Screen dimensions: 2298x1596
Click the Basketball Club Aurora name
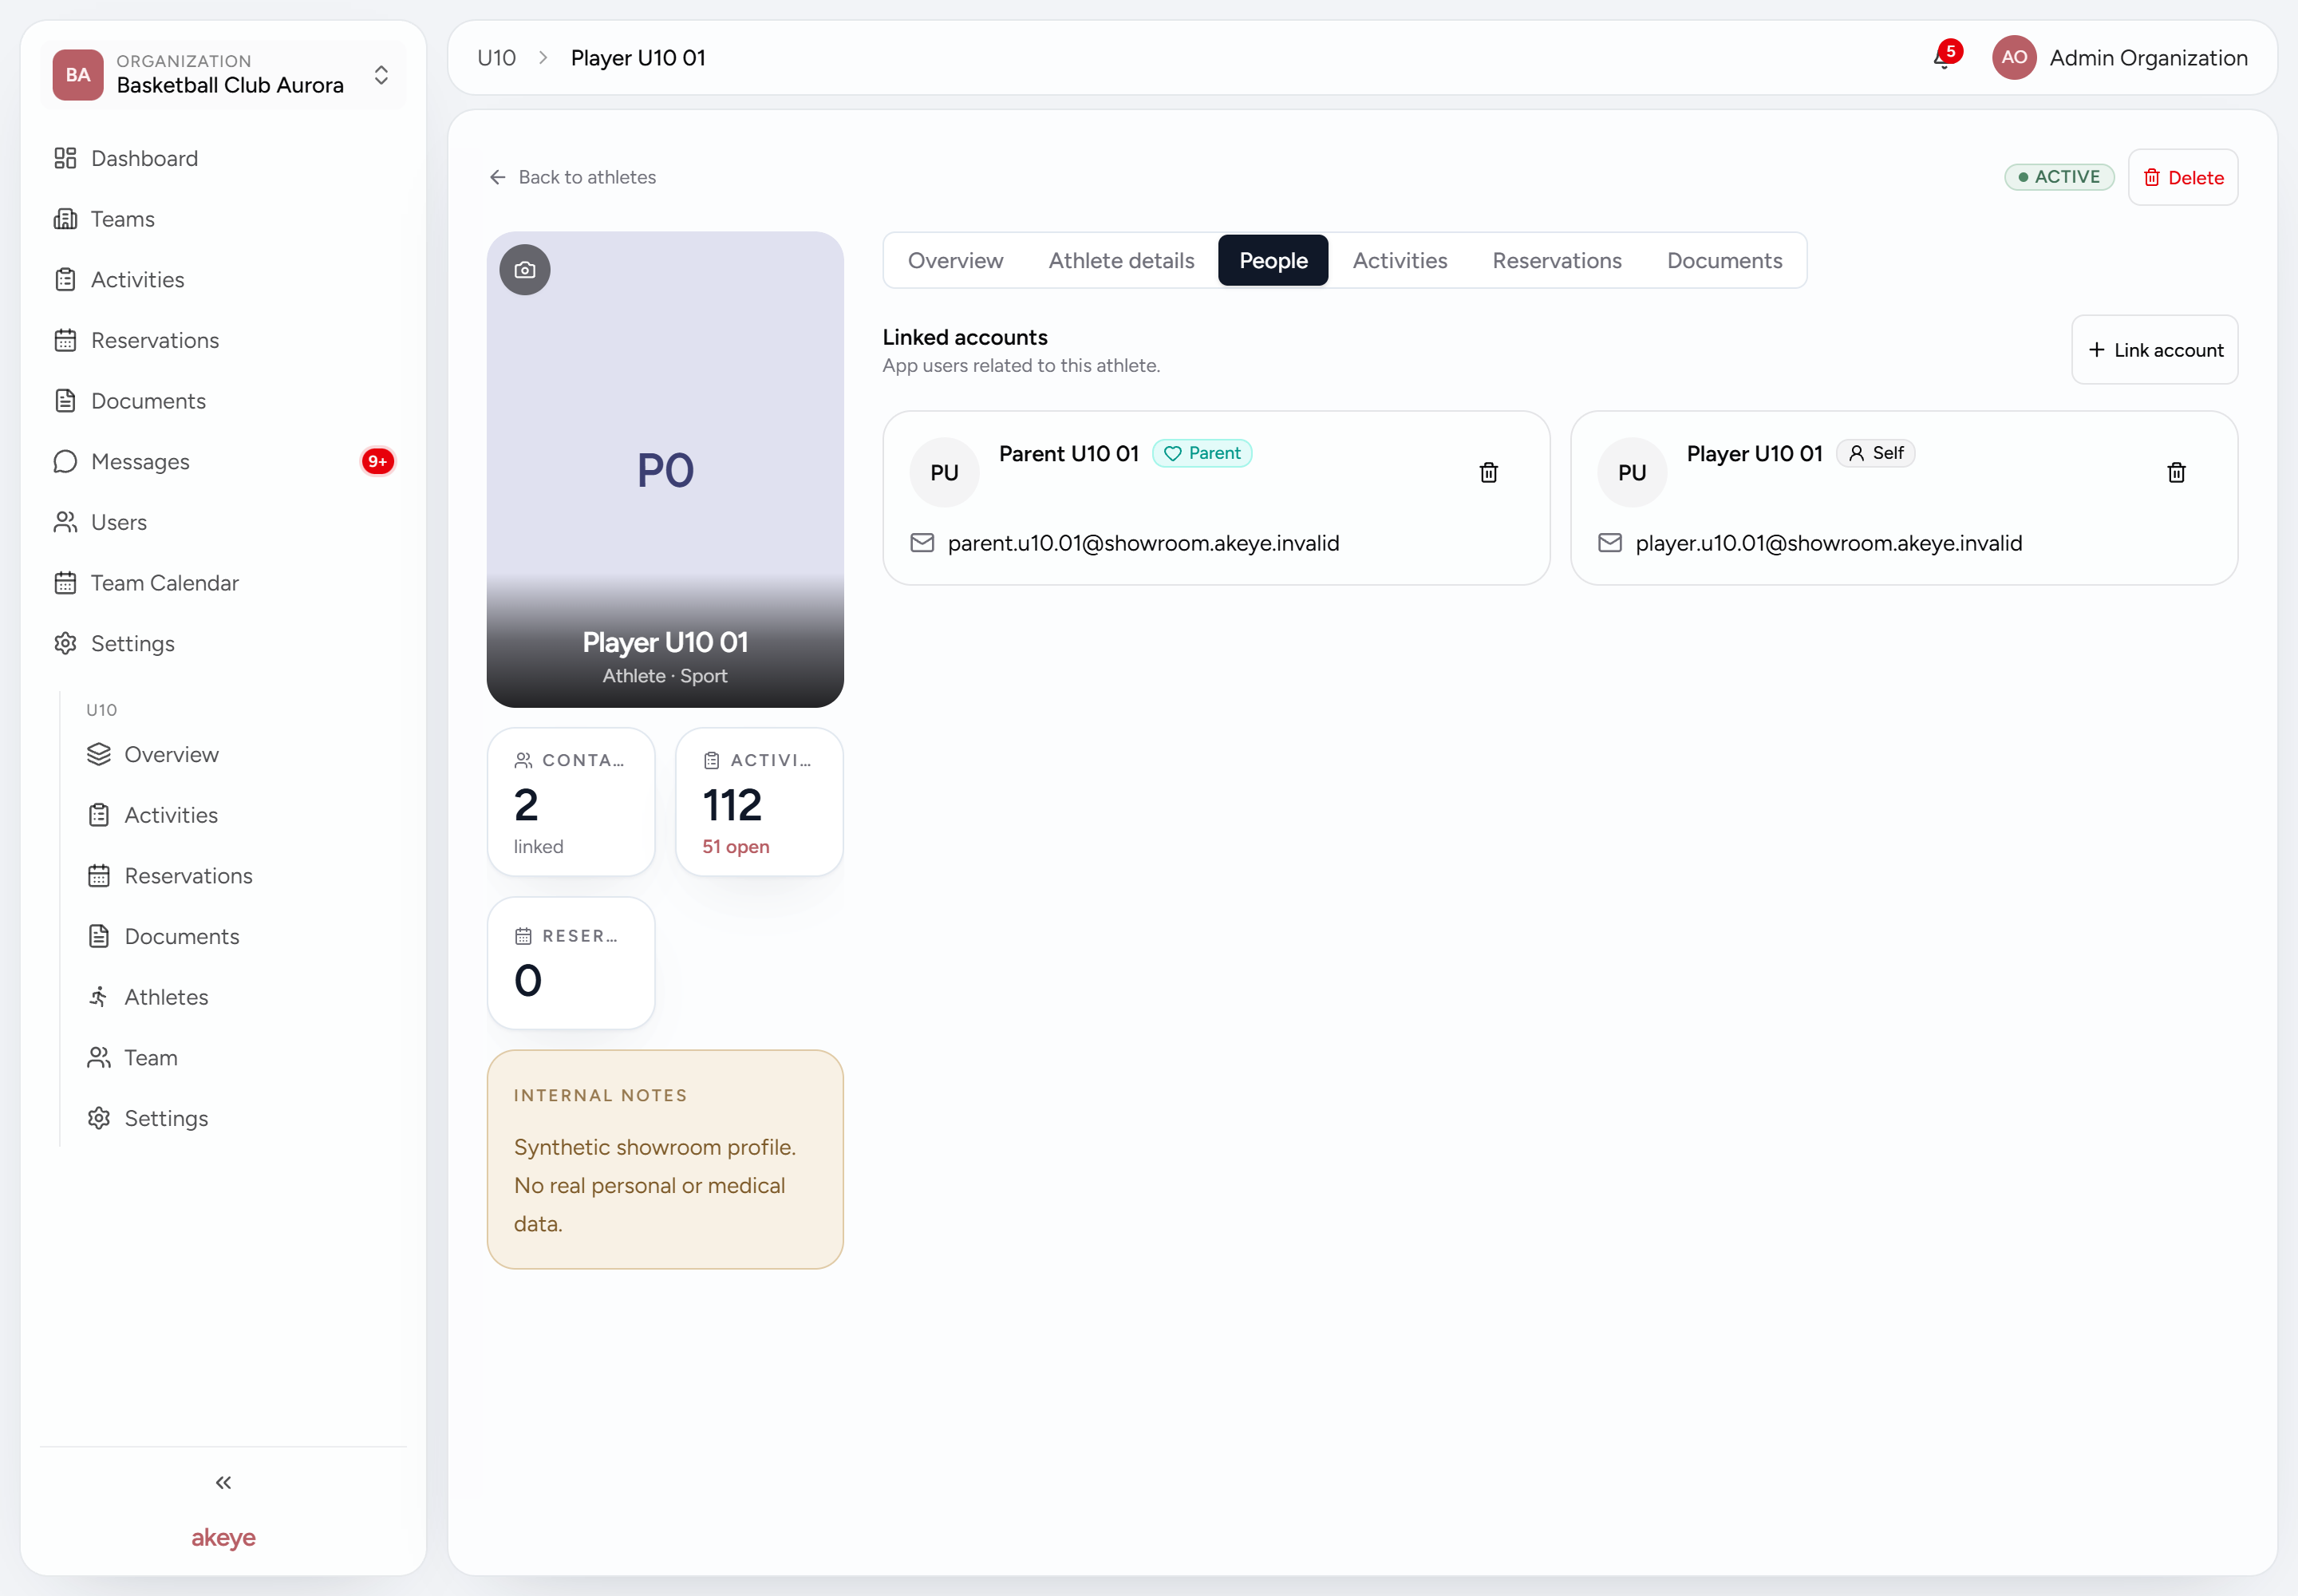coord(230,85)
